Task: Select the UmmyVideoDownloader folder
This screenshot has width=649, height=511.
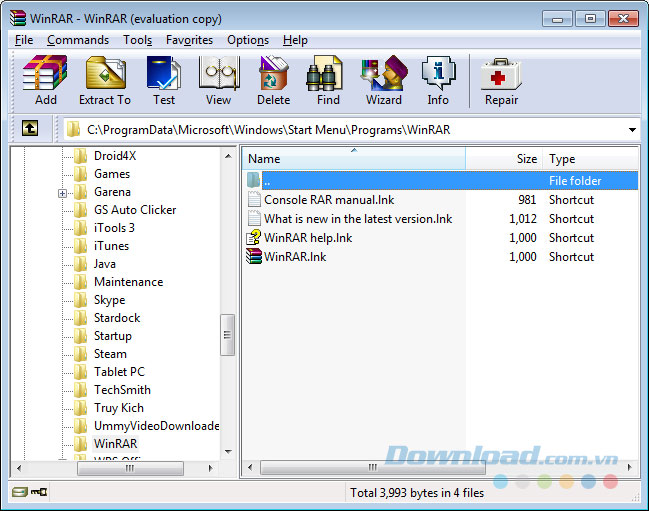Action: coord(156,426)
